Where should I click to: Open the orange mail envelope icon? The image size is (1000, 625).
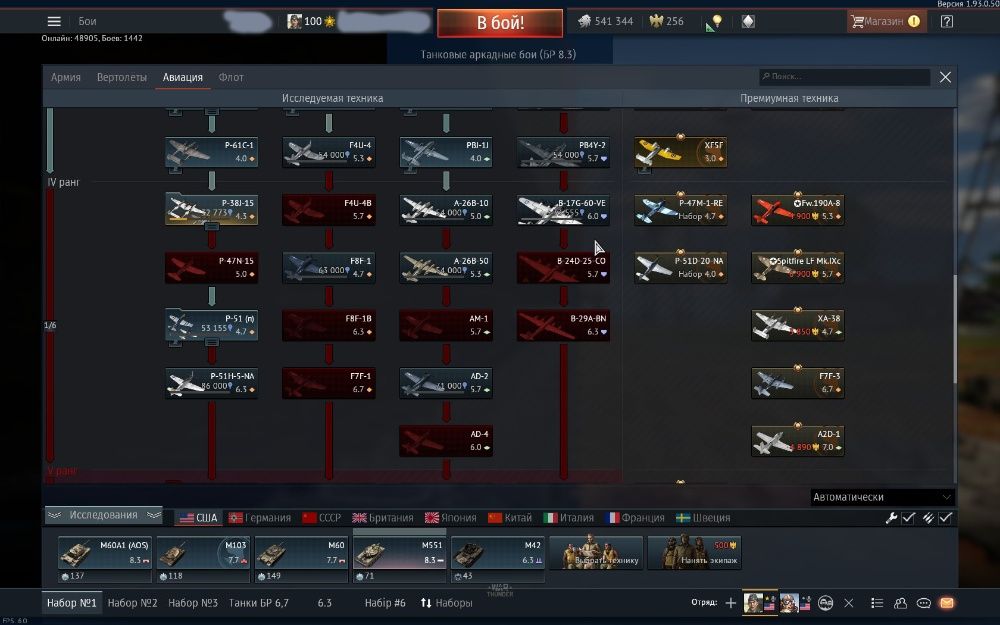coord(947,603)
